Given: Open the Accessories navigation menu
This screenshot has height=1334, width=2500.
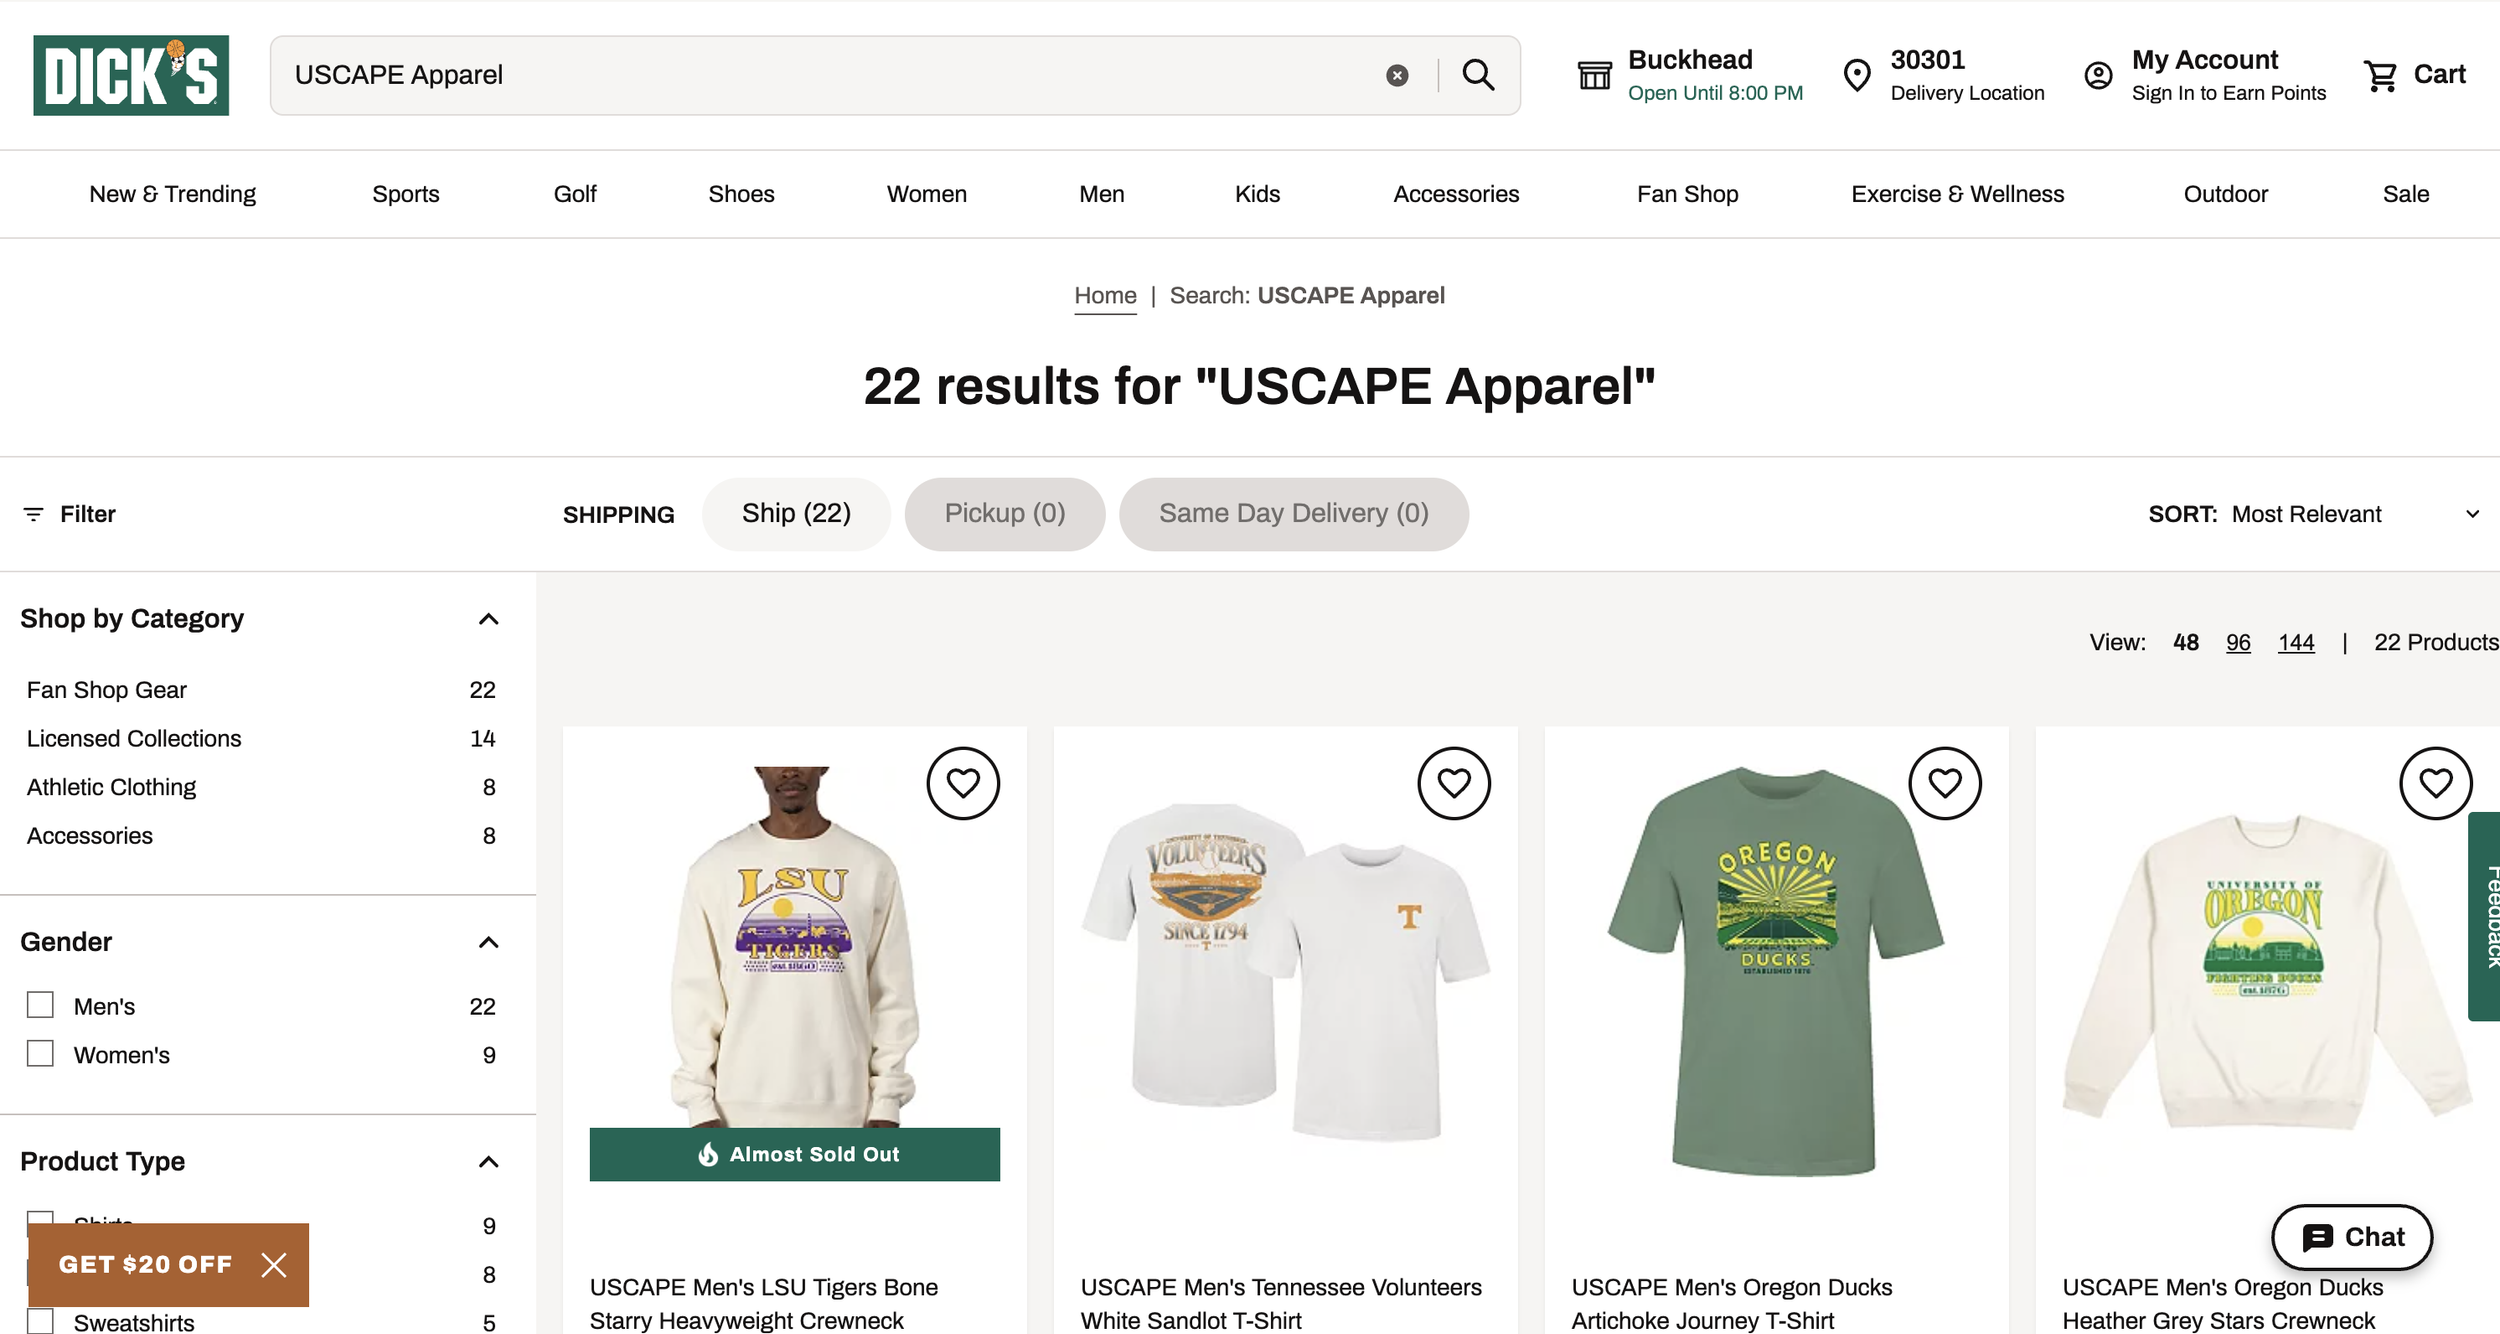Looking at the screenshot, I should (x=1456, y=194).
